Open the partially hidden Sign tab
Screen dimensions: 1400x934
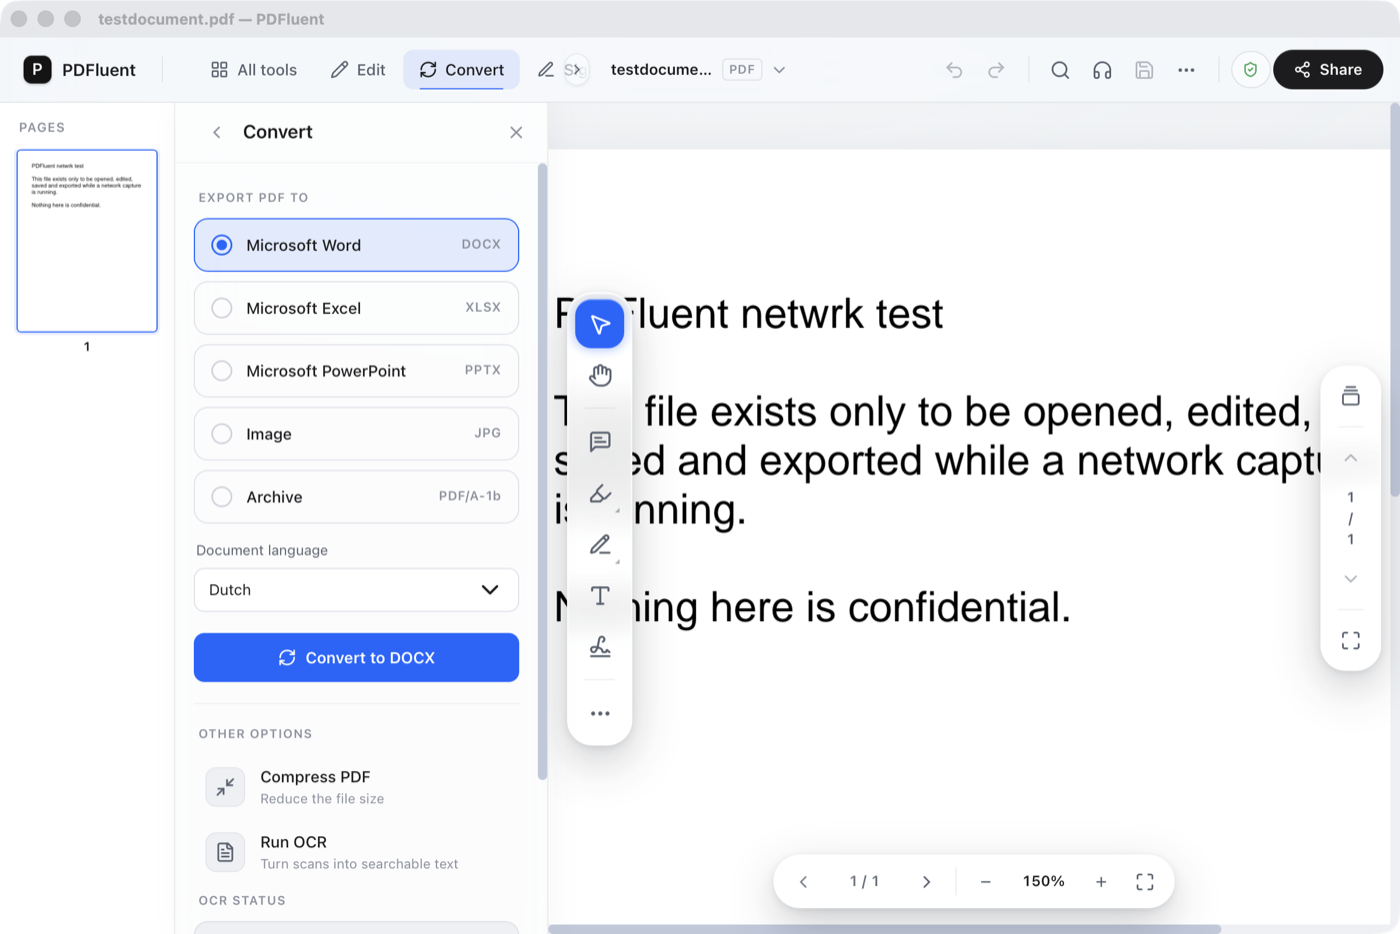pyautogui.click(x=559, y=70)
